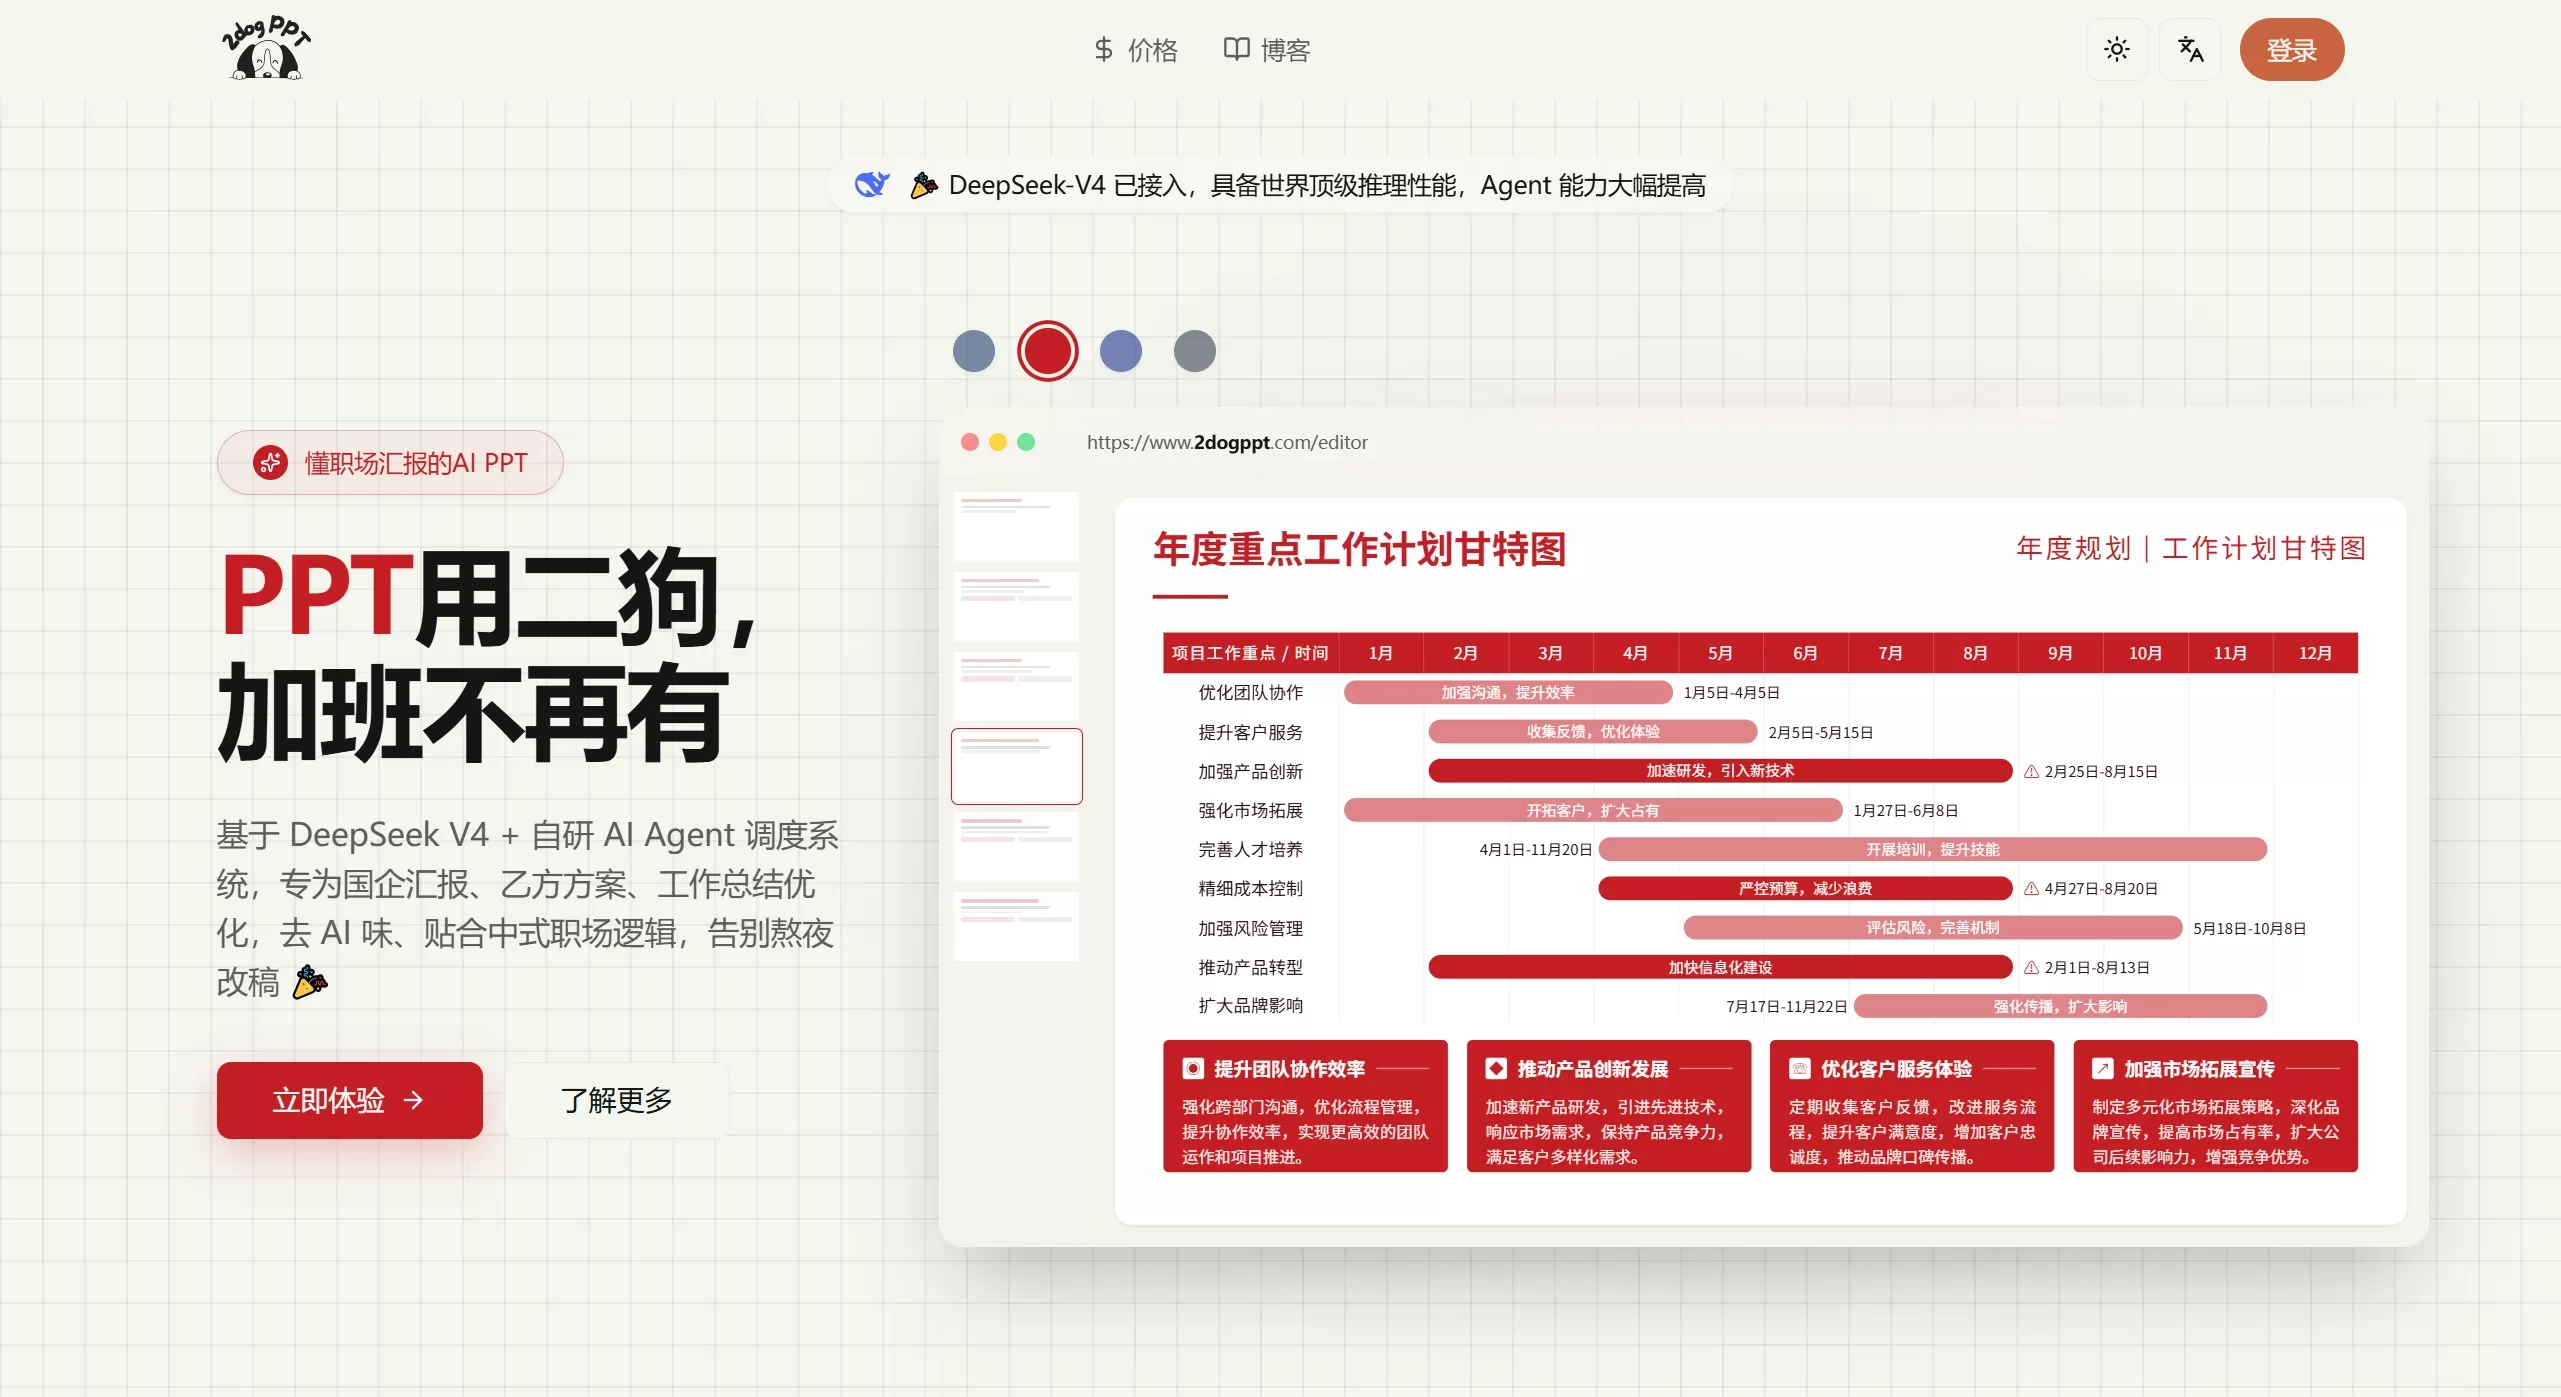Click the 1月 column header
This screenshot has width=2561, height=1397.
[x=1381, y=653]
